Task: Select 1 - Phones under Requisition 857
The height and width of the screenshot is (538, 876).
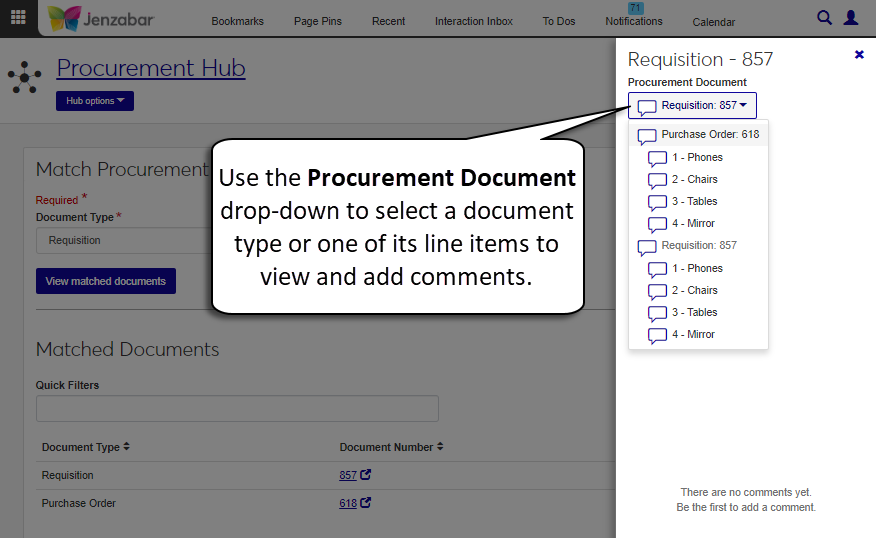Action: 698,268
